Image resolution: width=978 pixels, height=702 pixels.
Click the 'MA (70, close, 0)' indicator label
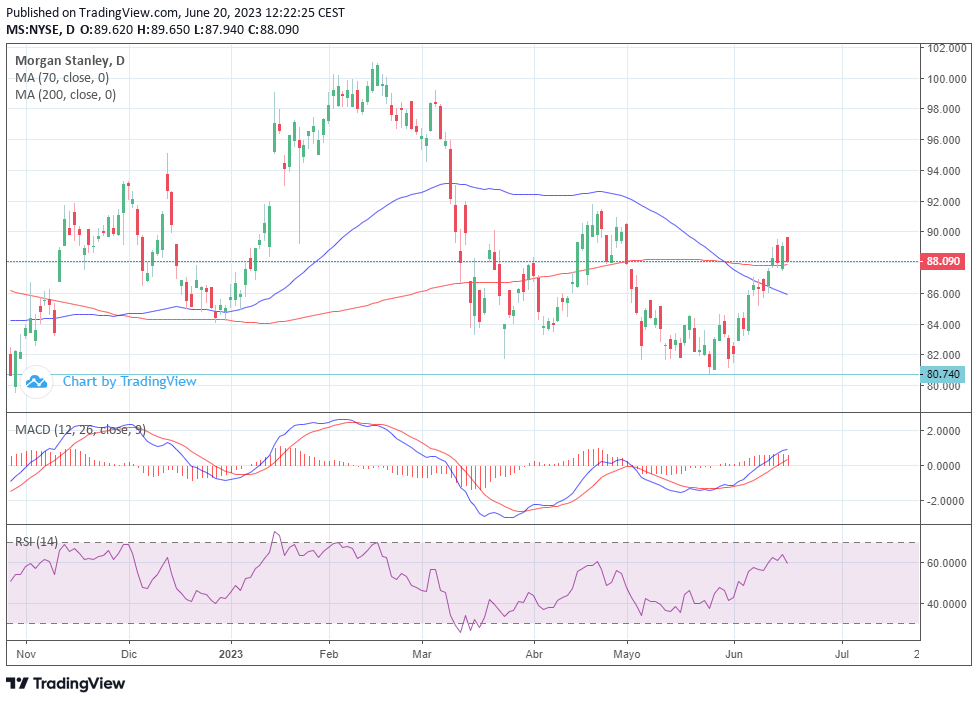tap(62, 77)
